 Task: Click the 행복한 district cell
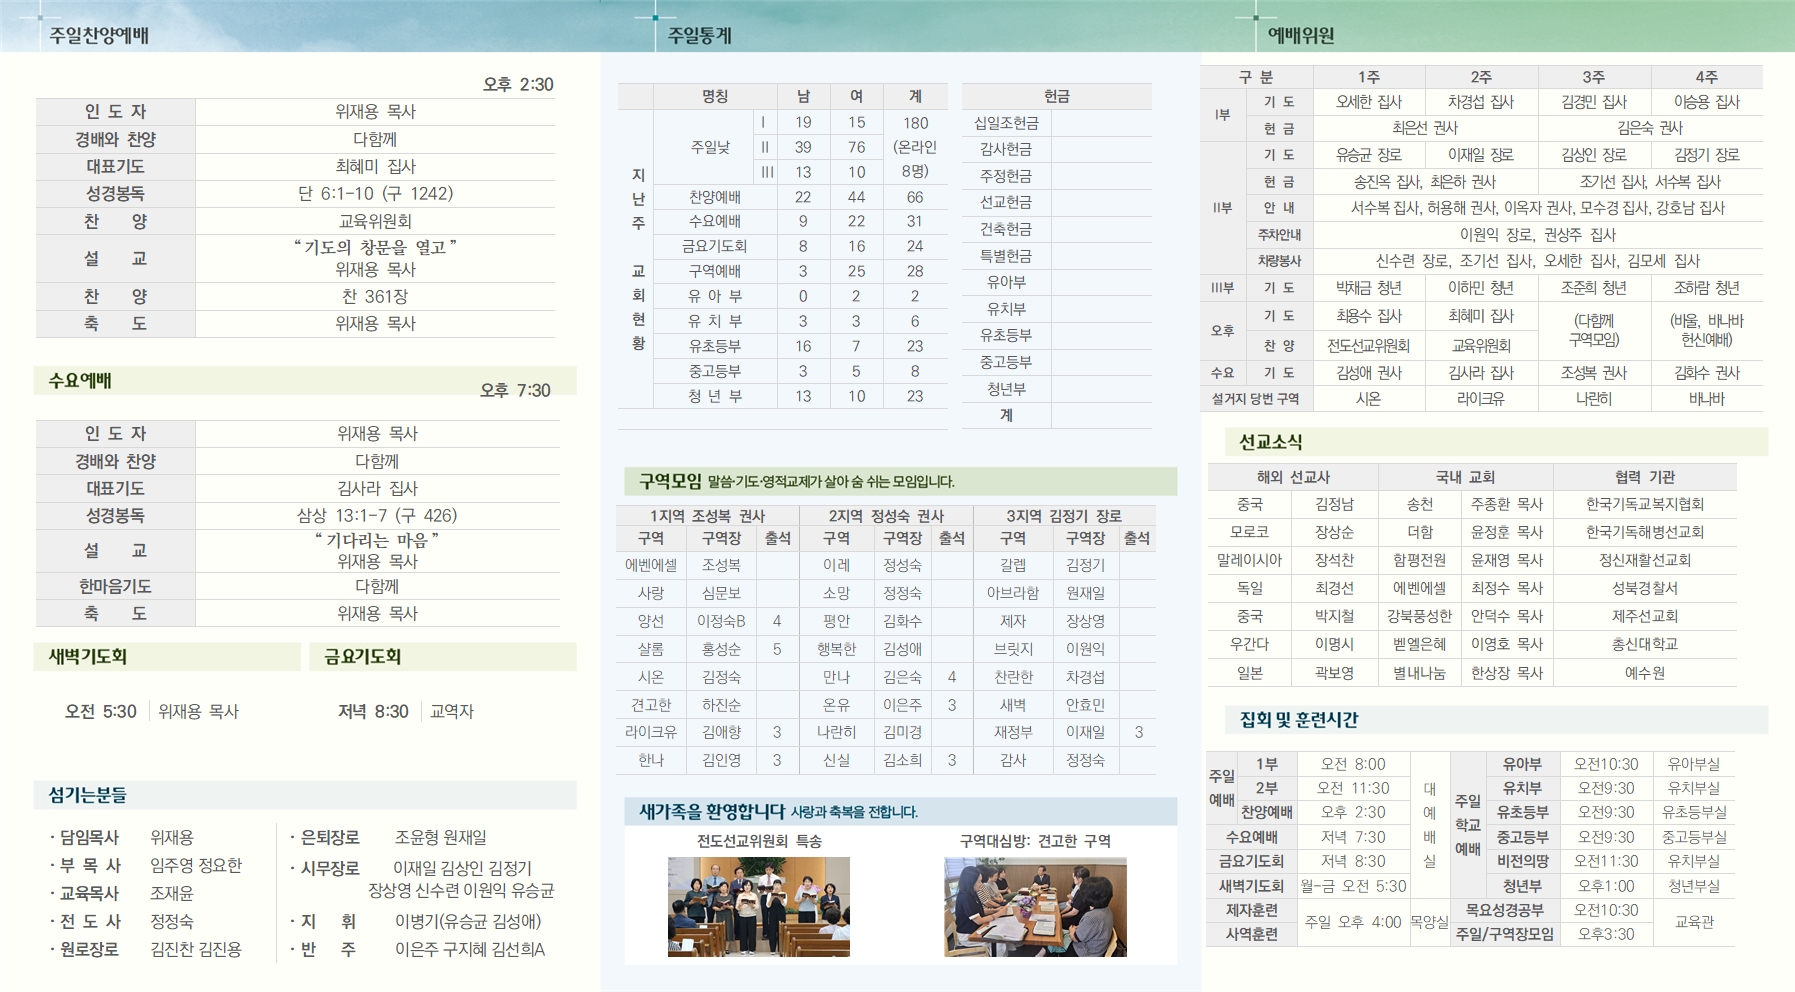(x=836, y=649)
